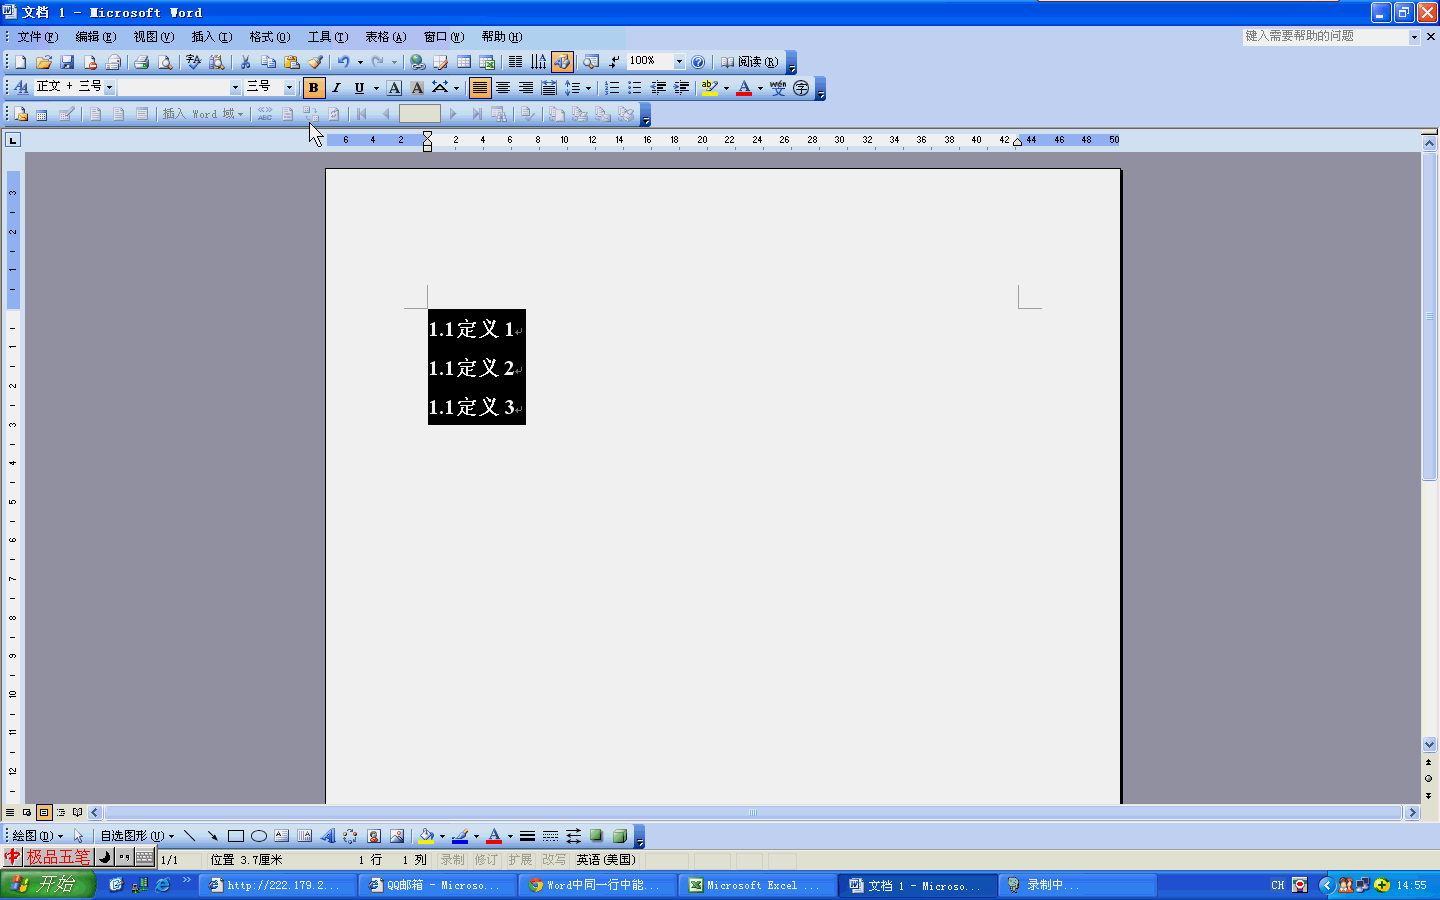The width and height of the screenshot is (1440, 900).
Task: Add phonetic guide to text
Action: (x=778, y=88)
